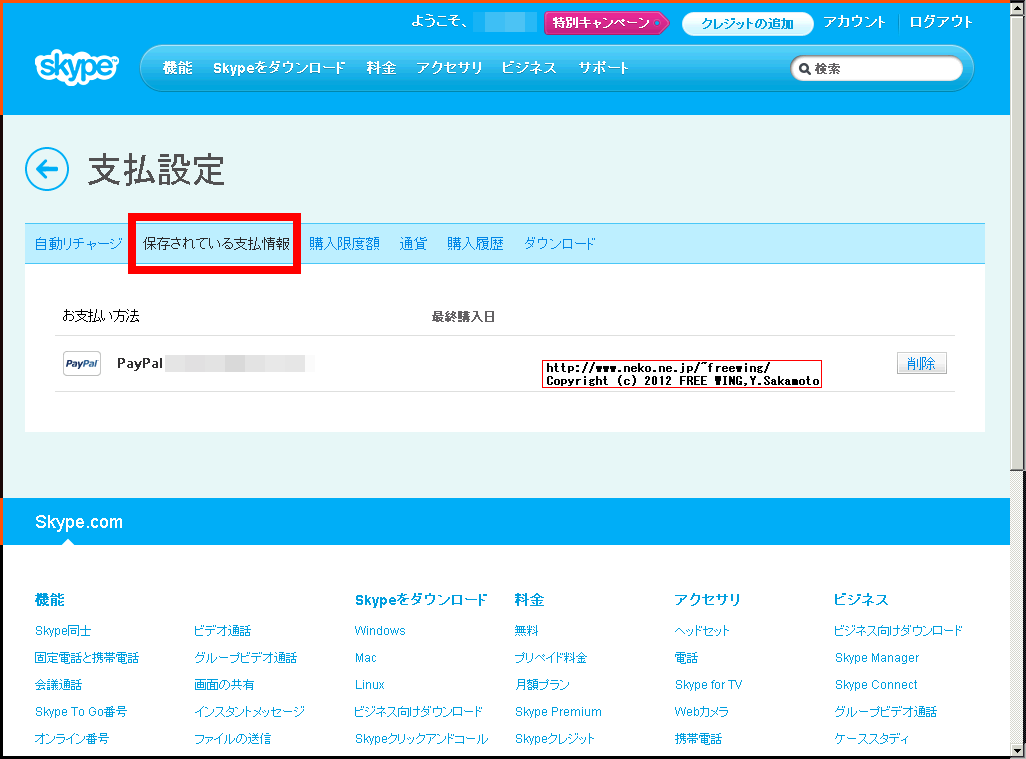Open the 購入履歴 tab
The image size is (1026, 759).
(x=475, y=243)
